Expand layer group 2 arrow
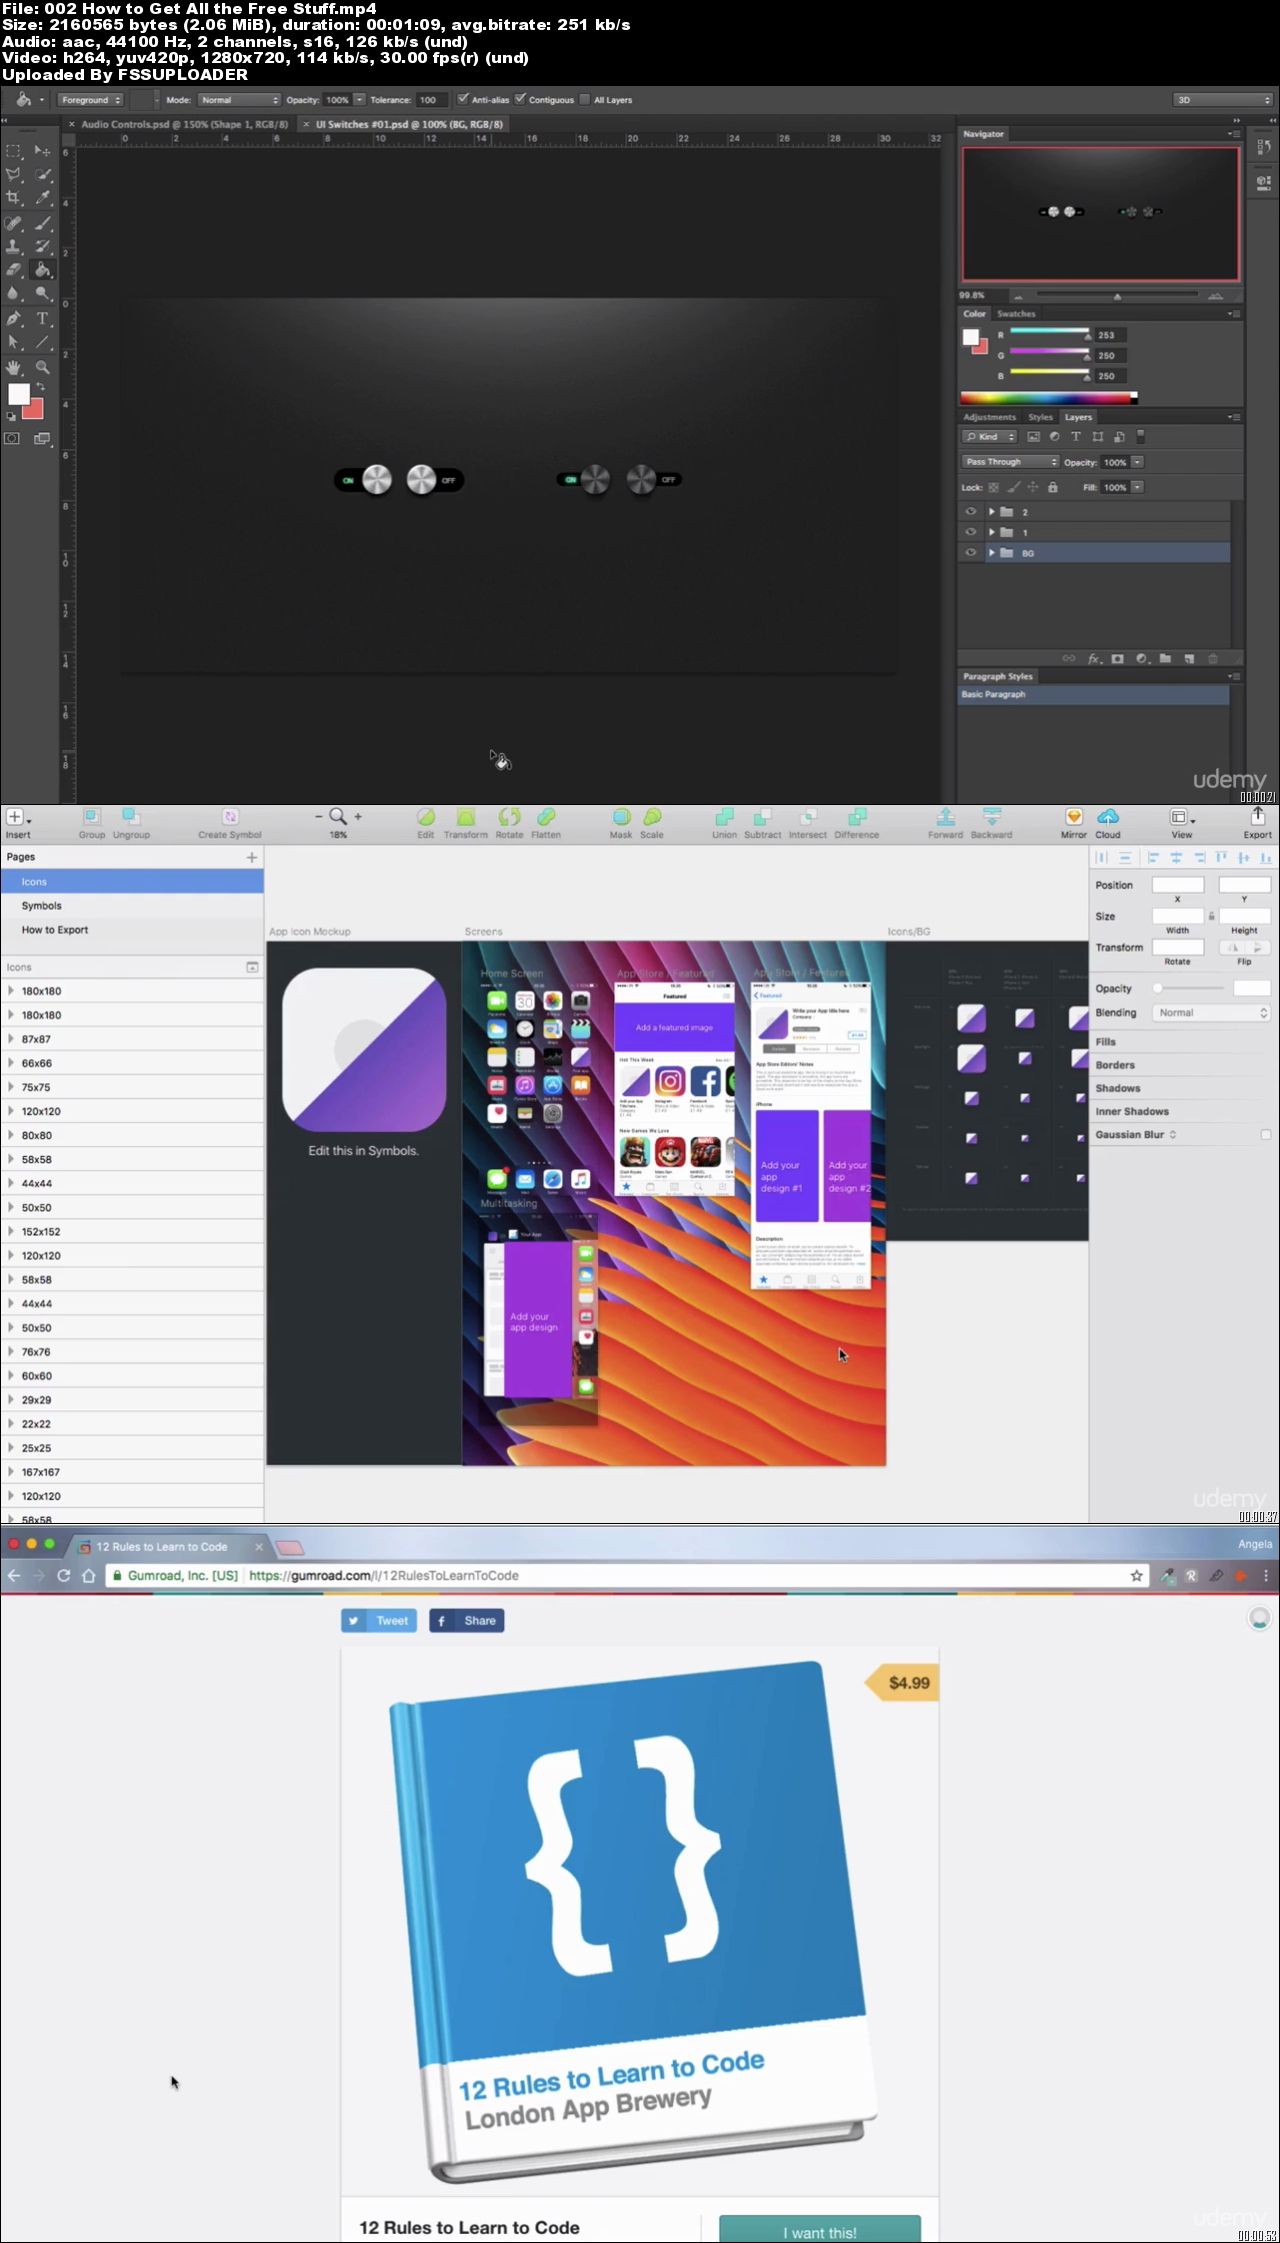The image size is (1280, 2243). (992, 511)
